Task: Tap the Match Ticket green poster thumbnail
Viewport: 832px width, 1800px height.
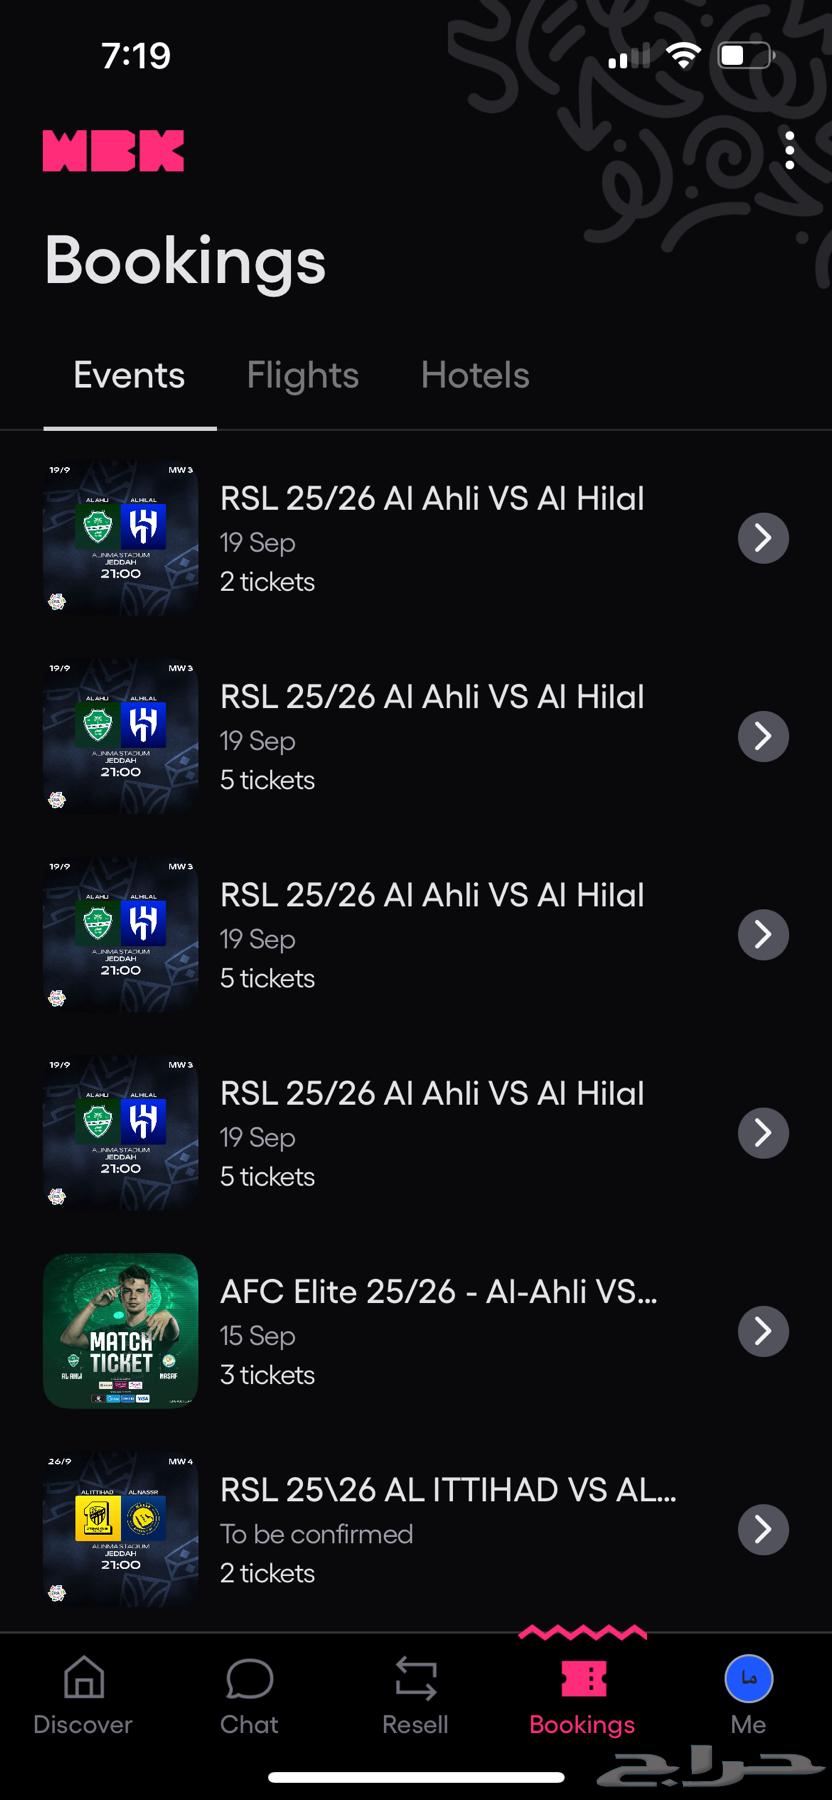Action: (120, 1331)
